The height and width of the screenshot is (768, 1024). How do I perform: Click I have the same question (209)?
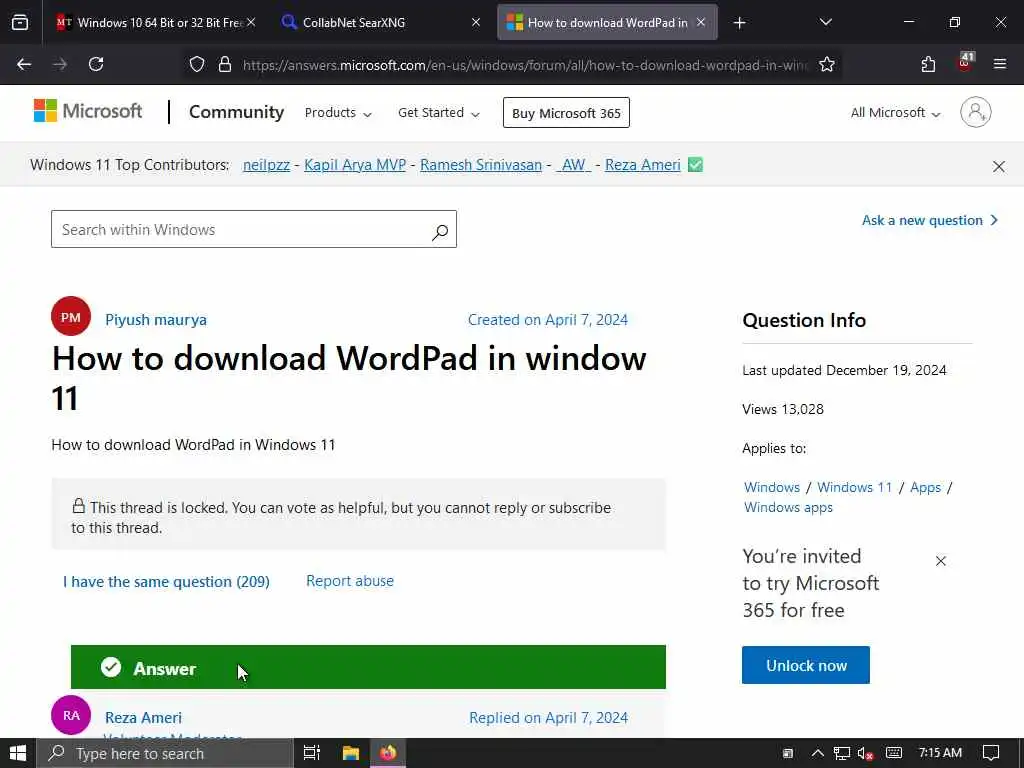[167, 581]
